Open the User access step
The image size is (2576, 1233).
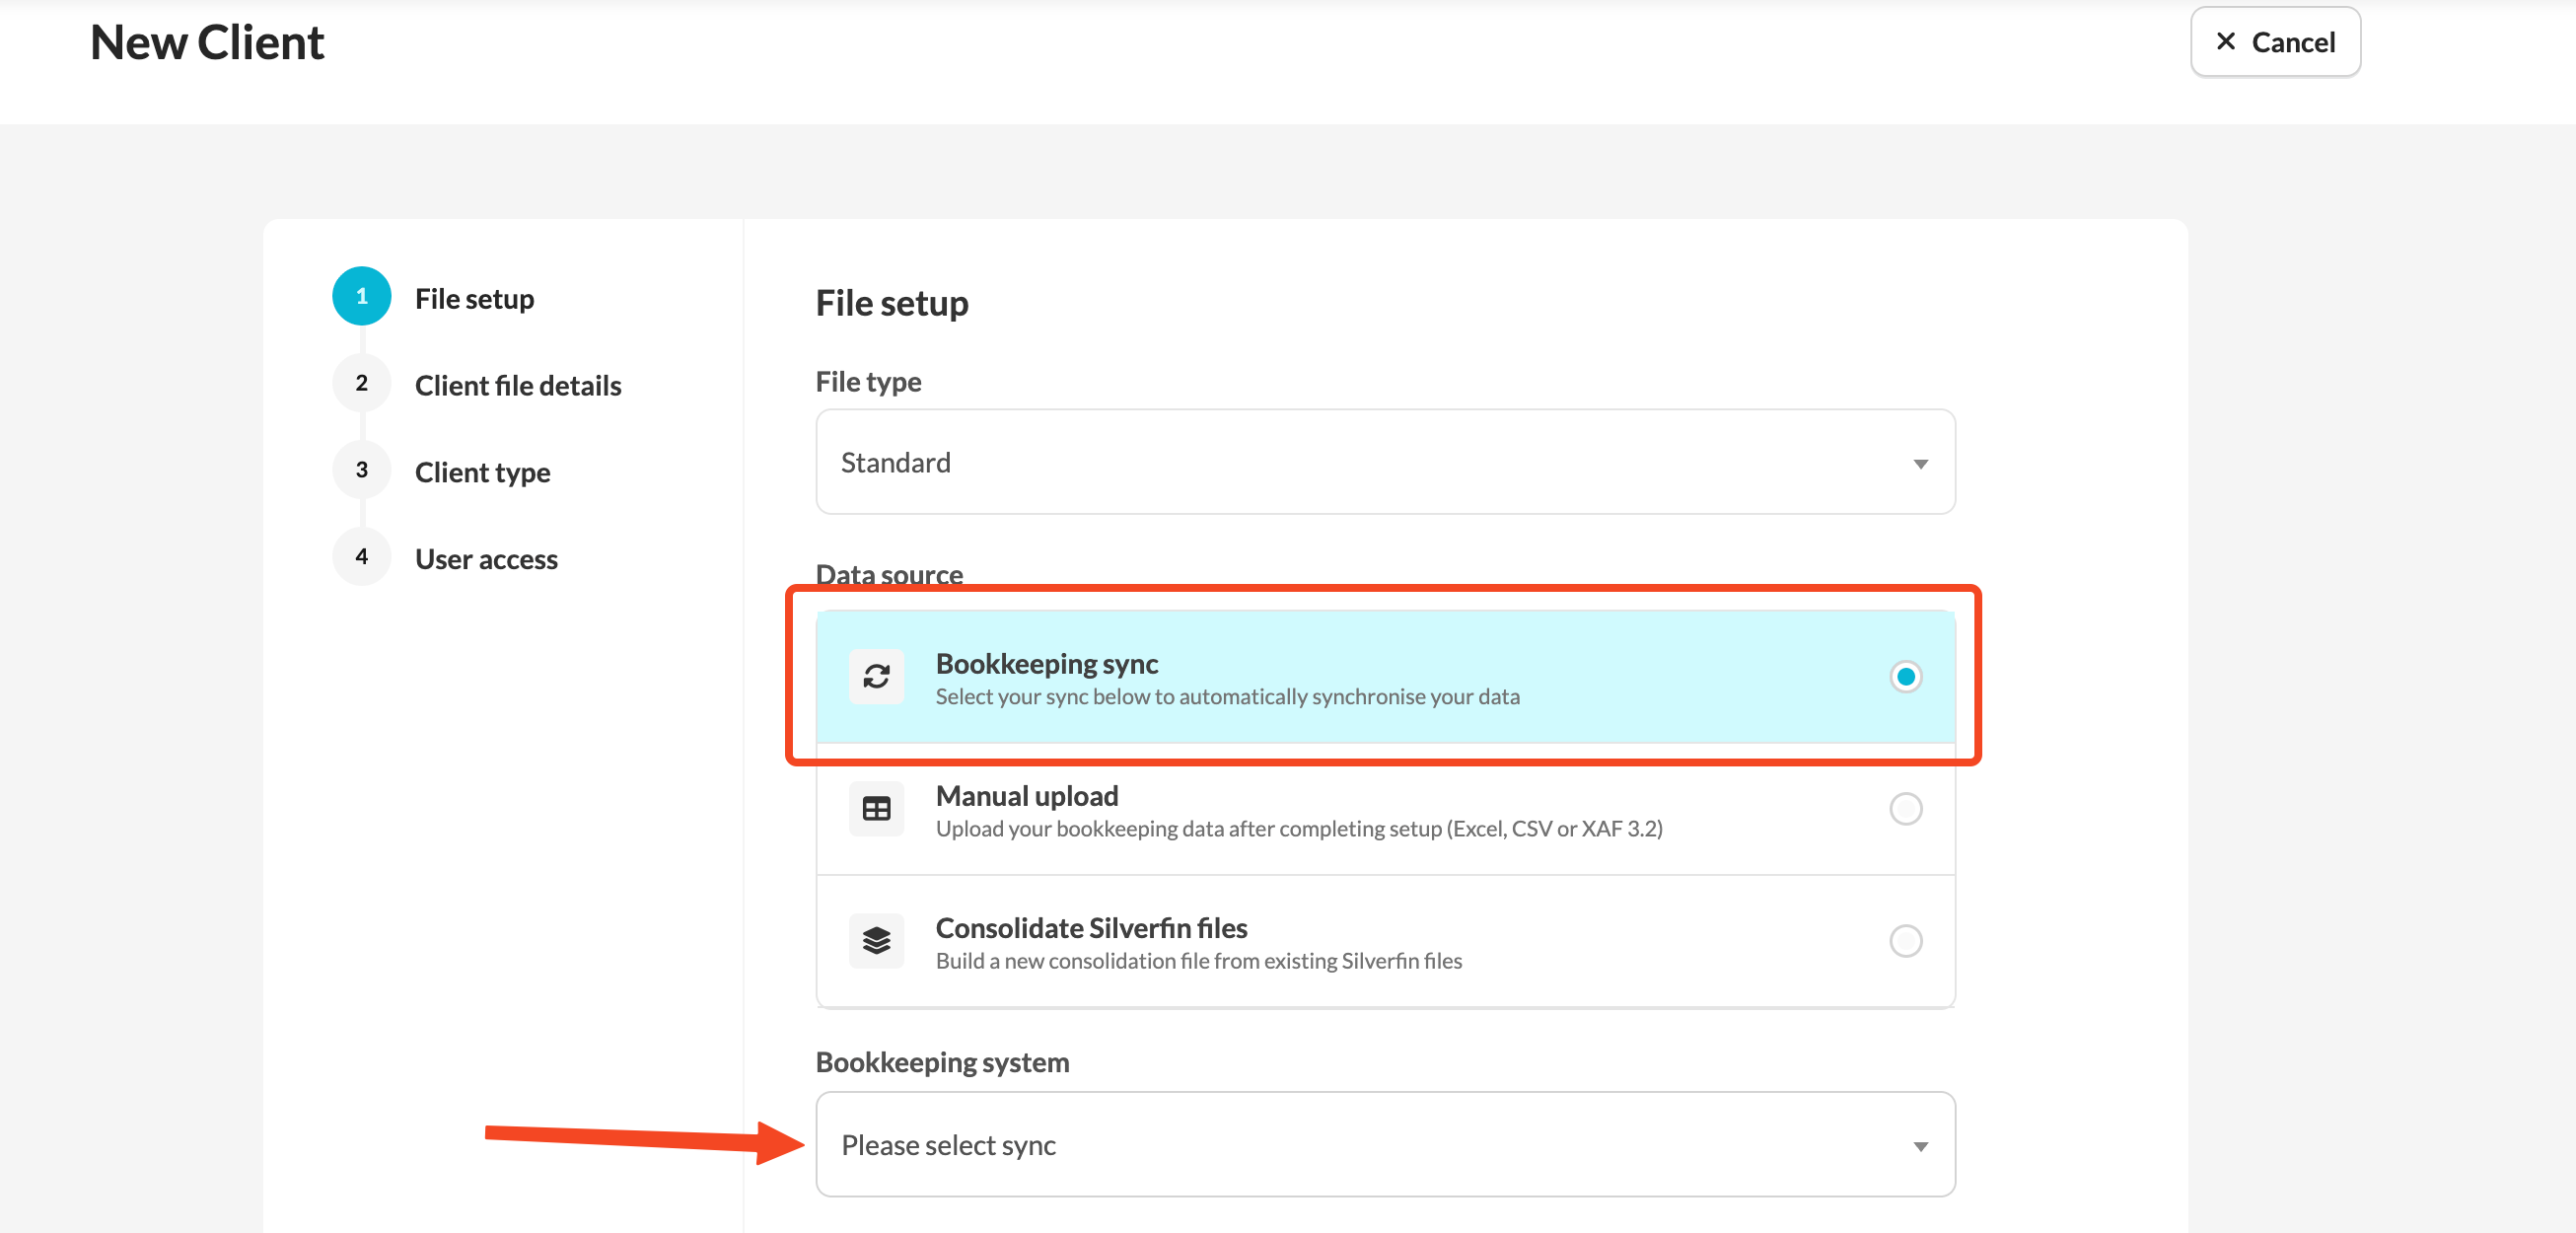pos(486,559)
